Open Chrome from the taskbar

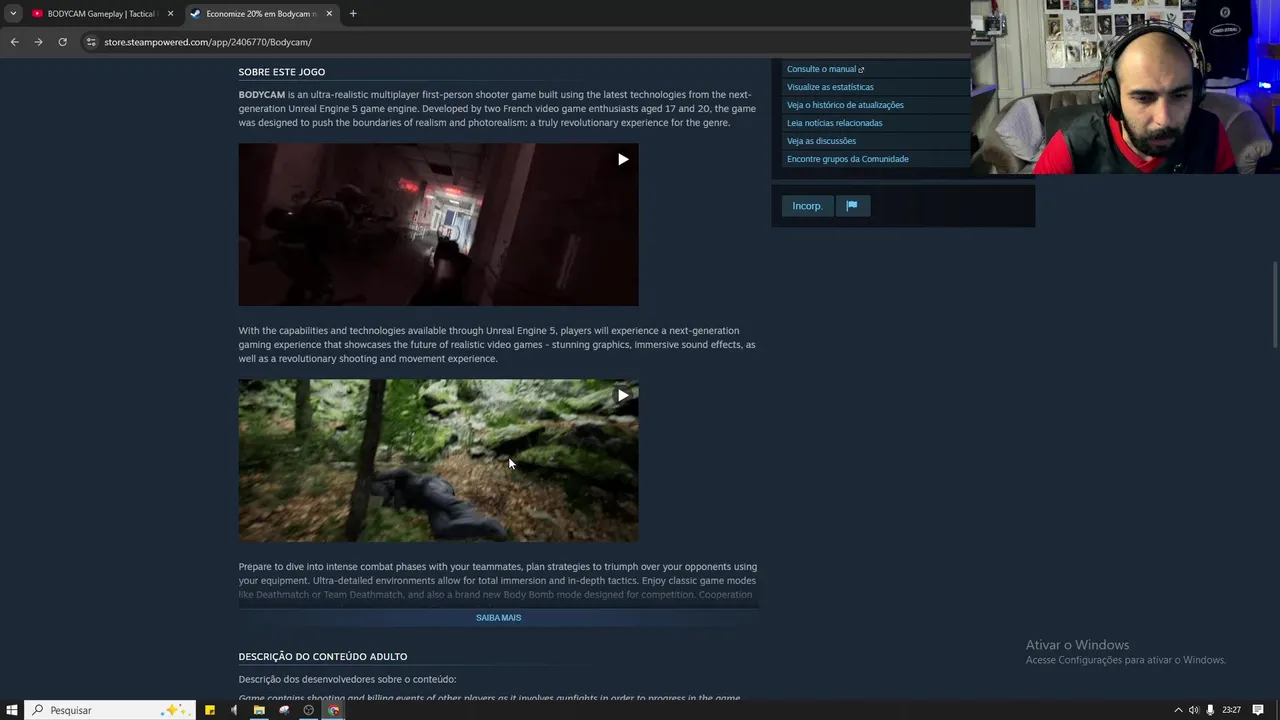point(334,710)
